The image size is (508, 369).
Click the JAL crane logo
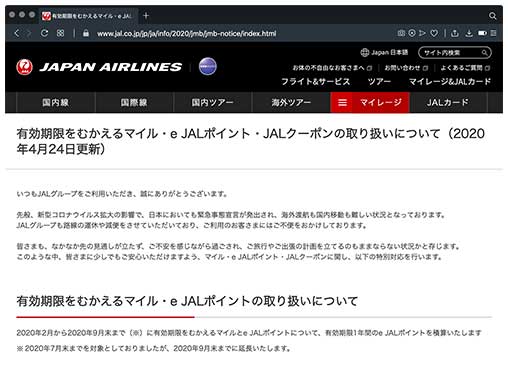pyautogui.click(x=25, y=67)
